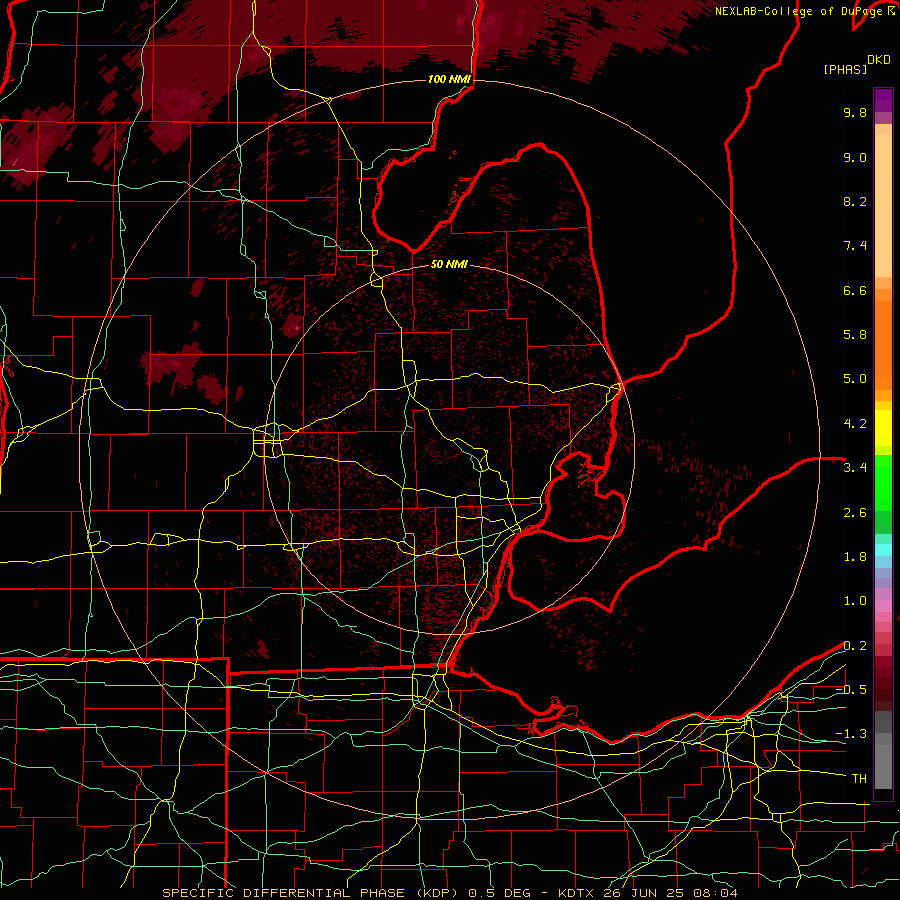Image resolution: width=900 pixels, height=900 pixels.
Task: Click the "TH" threshold label on scale
Action: pyautogui.click(x=859, y=779)
